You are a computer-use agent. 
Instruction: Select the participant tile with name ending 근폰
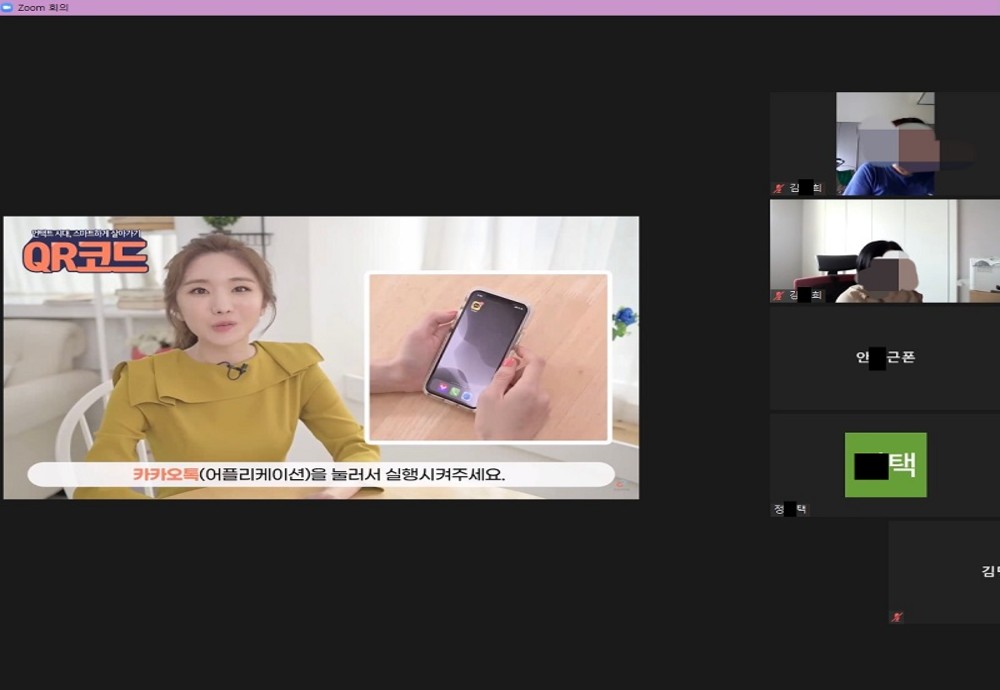coord(885,357)
